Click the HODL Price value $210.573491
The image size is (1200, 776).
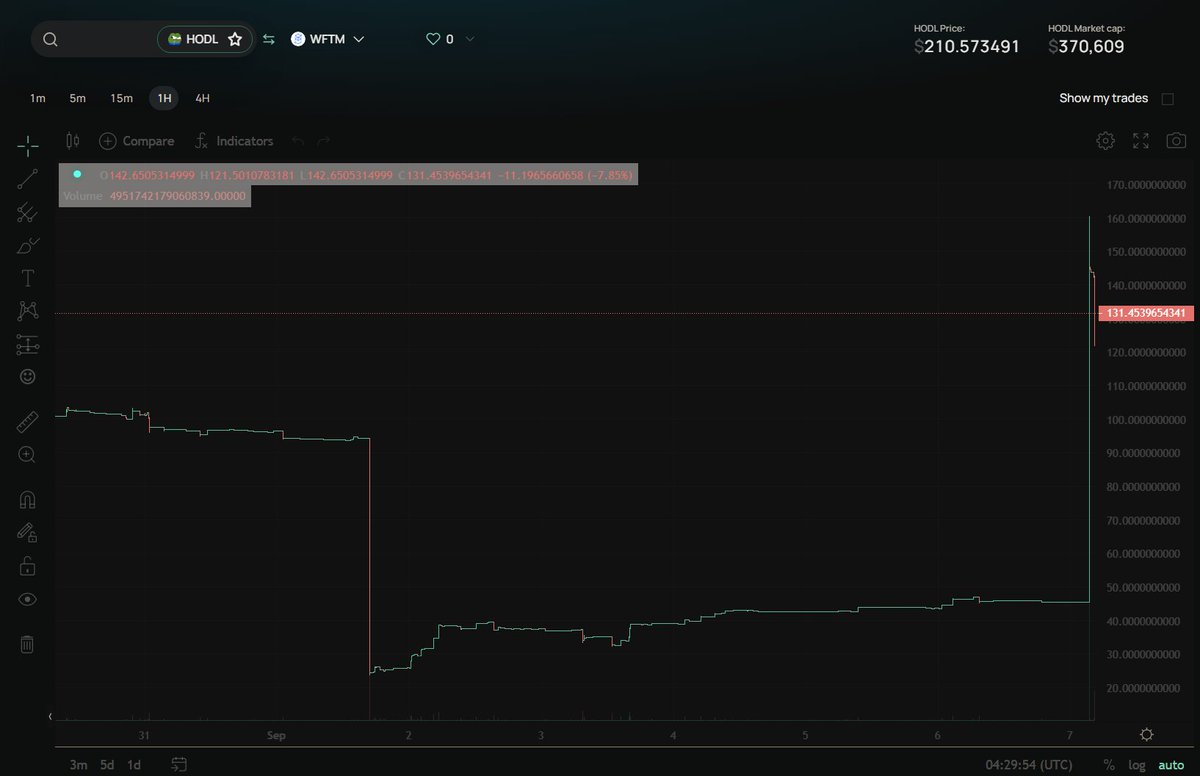point(967,46)
